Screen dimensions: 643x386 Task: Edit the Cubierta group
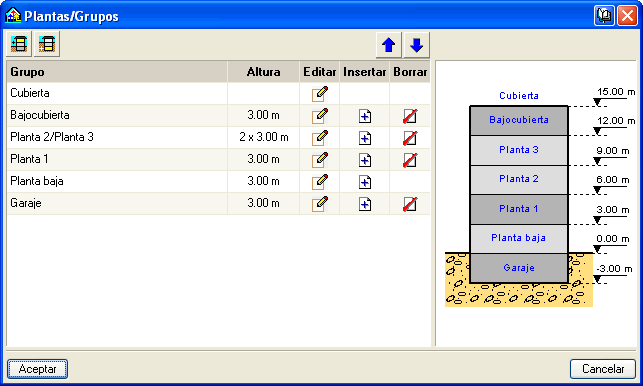[x=320, y=94]
